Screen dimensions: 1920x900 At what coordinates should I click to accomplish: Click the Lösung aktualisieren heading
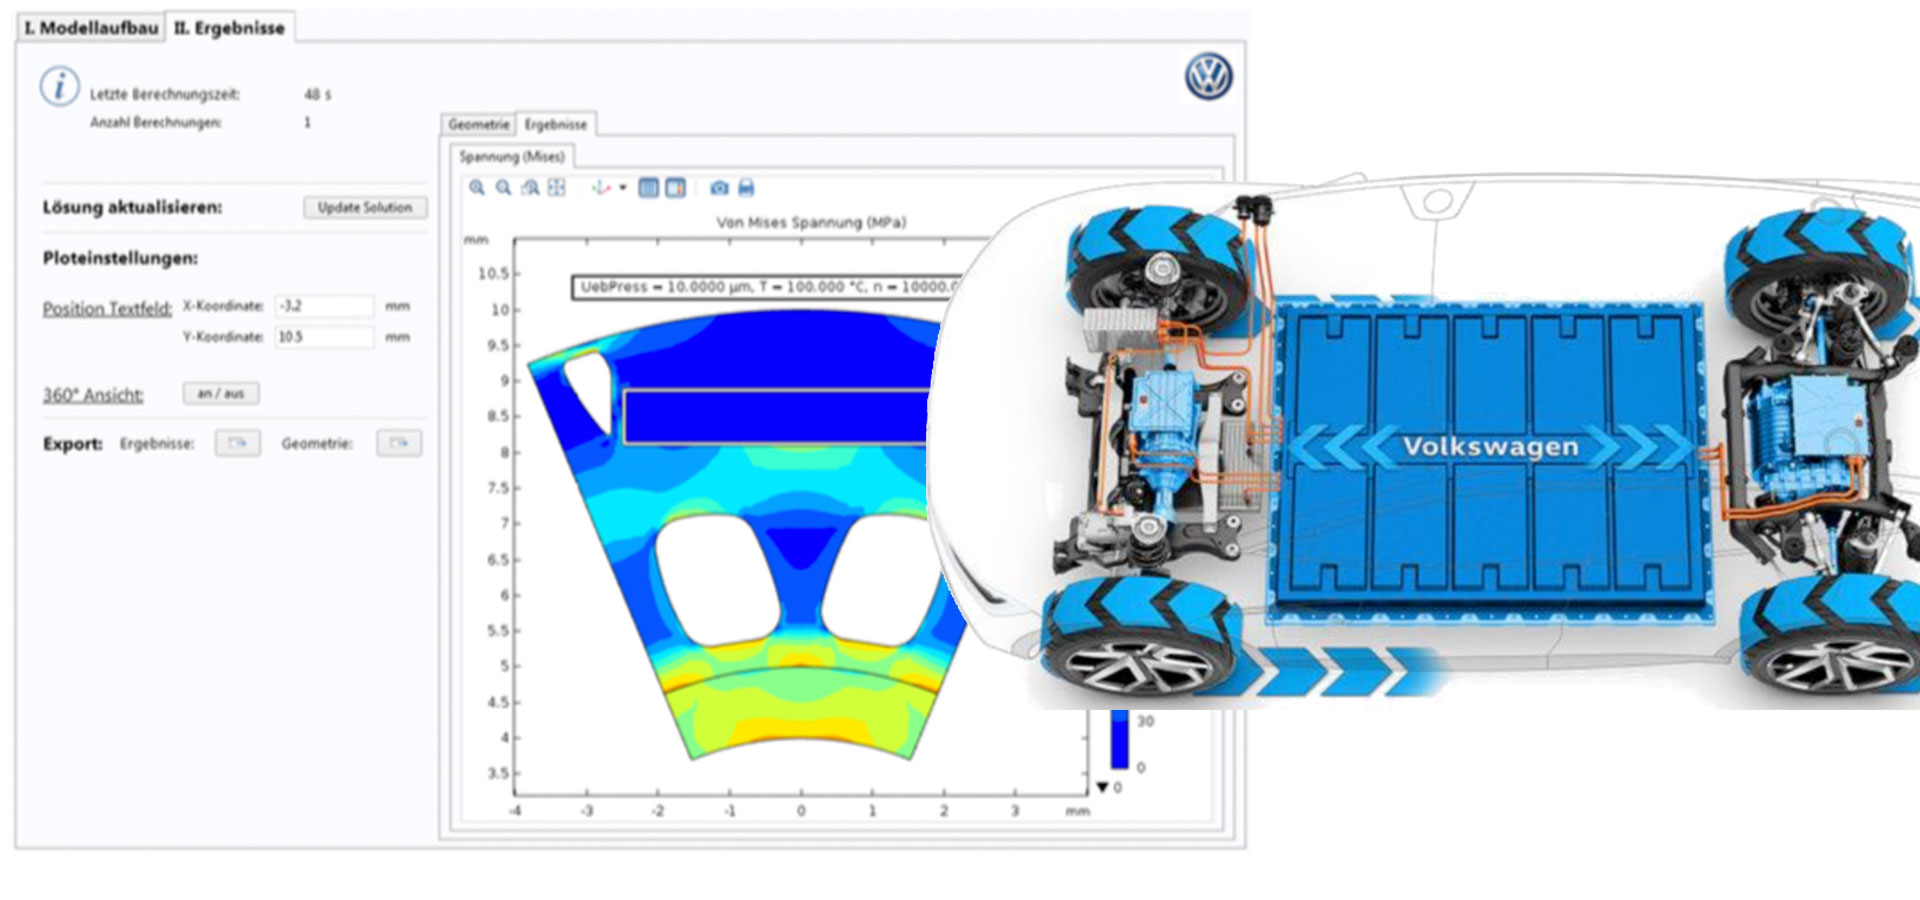pyautogui.click(x=132, y=207)
